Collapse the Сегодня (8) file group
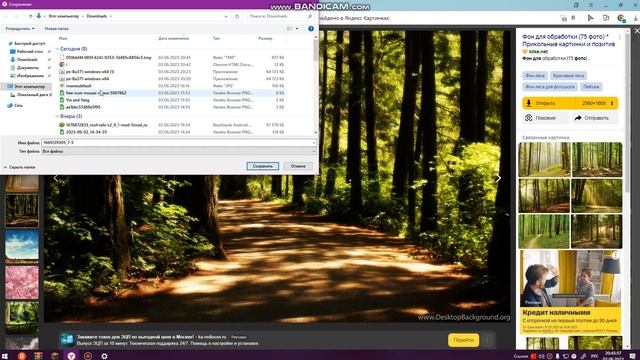The image size is (640, 360). tap(57, 49)
